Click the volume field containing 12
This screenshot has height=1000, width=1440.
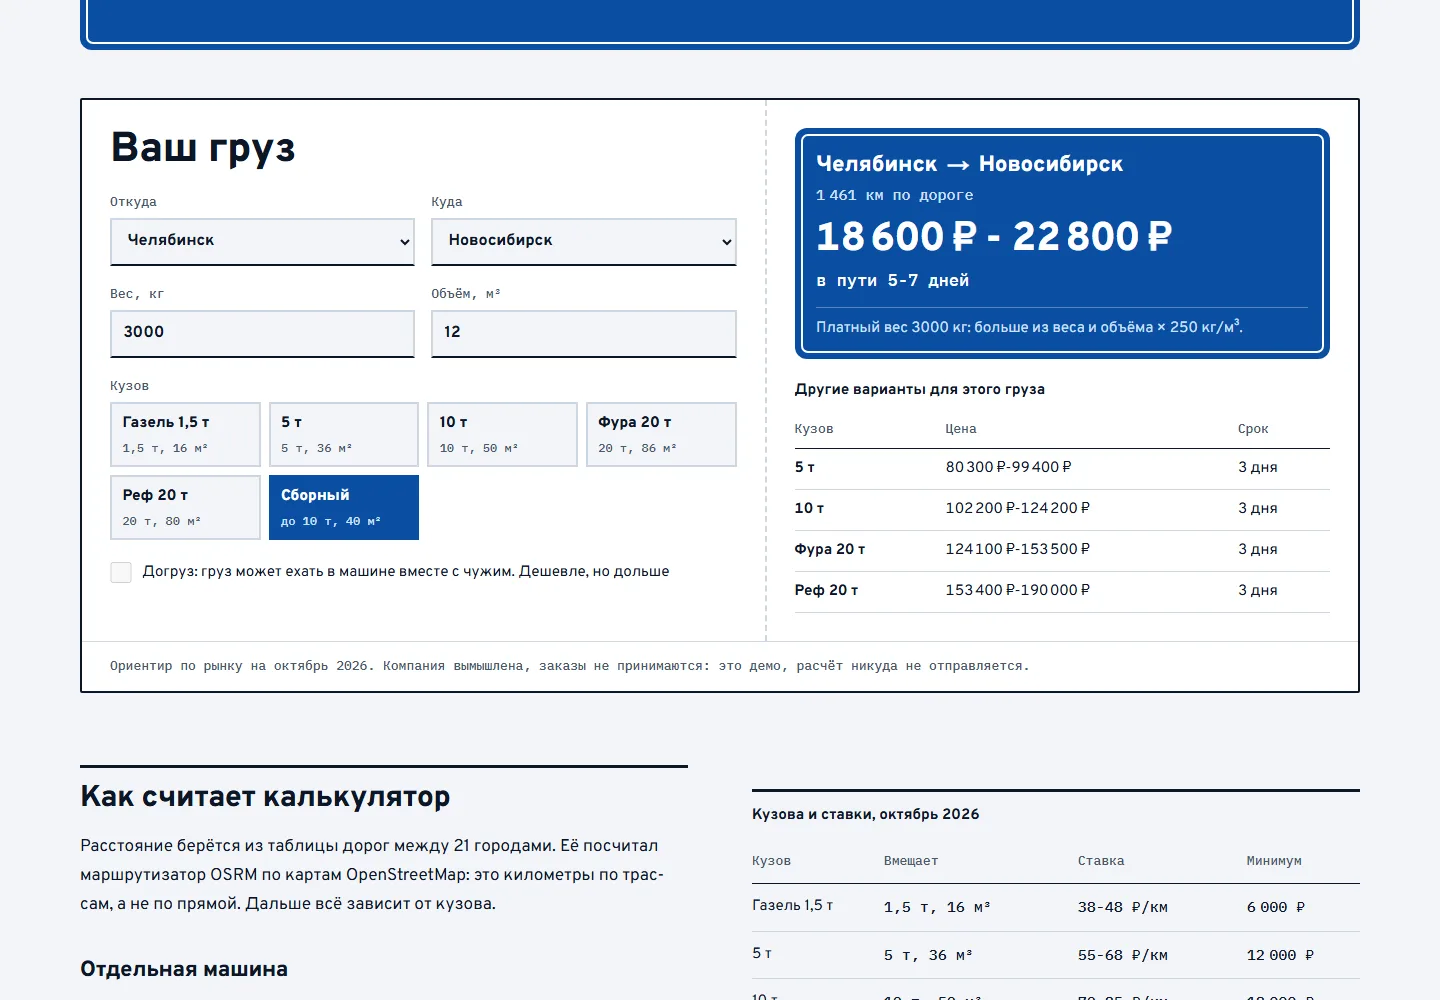[x=584, y=333]
